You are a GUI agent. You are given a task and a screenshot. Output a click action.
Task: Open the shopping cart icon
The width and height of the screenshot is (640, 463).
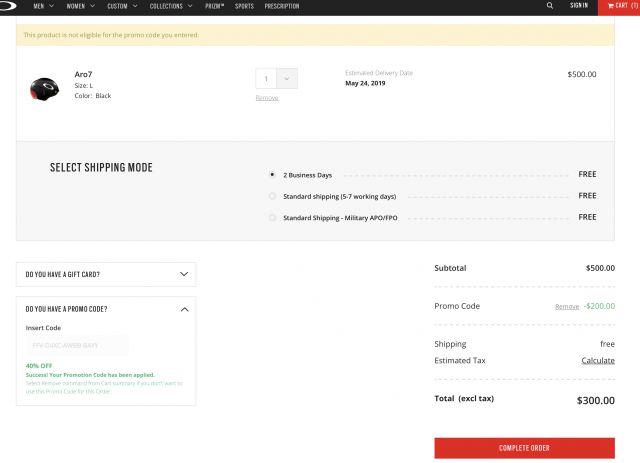611,6
